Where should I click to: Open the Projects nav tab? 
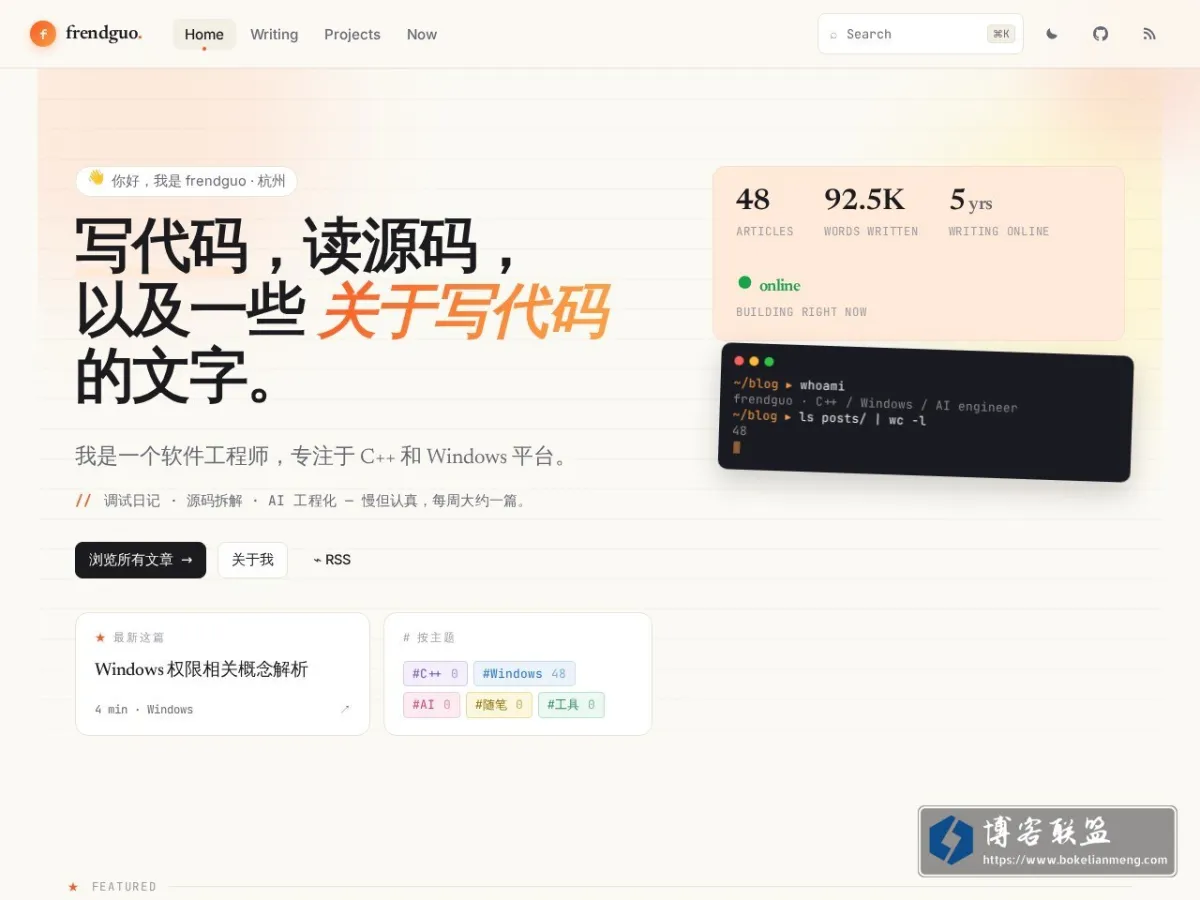click(352, 34)
